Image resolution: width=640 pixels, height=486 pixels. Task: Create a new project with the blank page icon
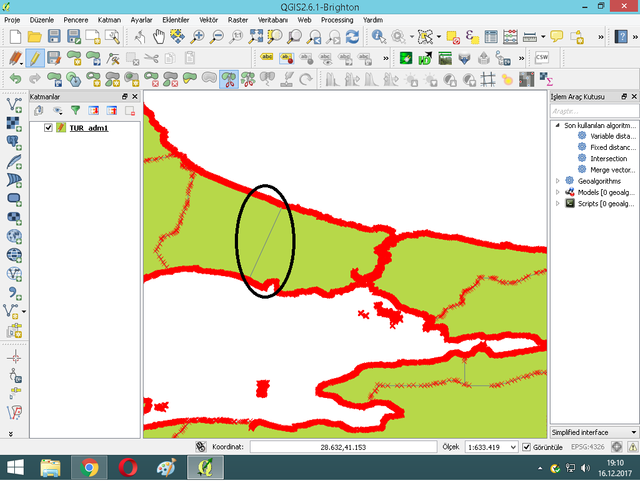click(x=15, y=37)
